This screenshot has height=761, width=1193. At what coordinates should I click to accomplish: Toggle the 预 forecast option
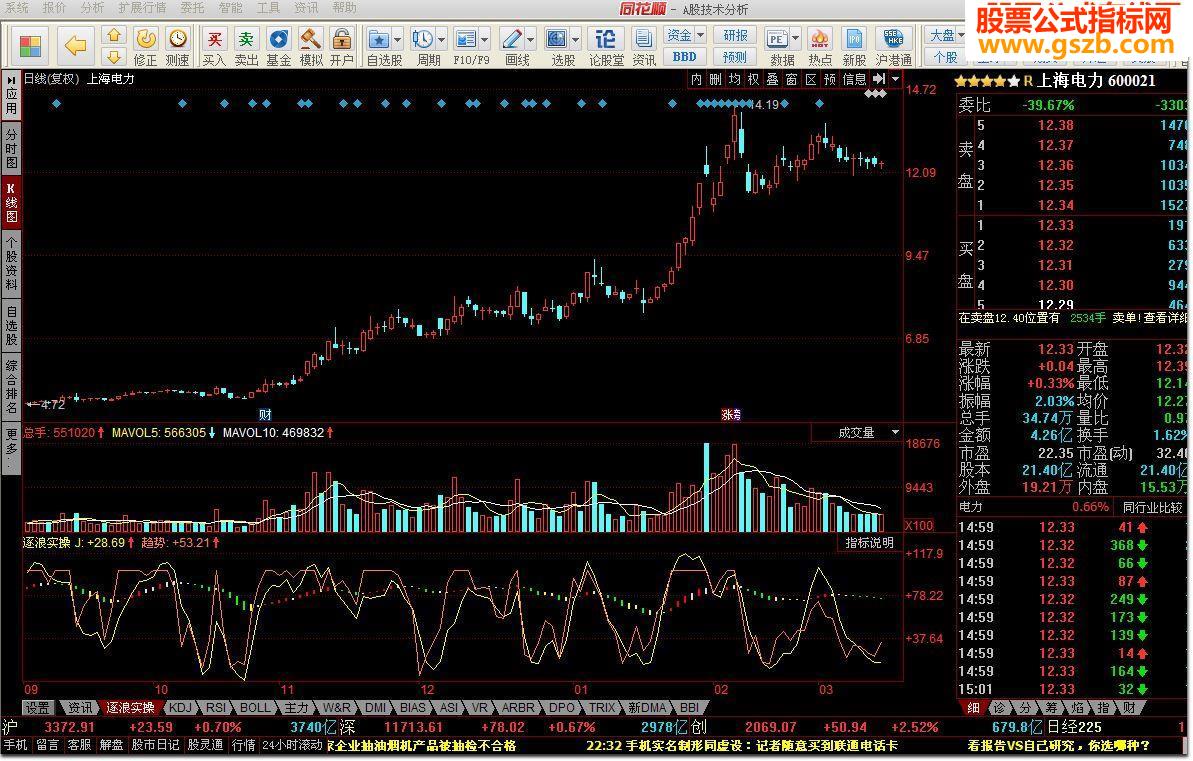pyautogui.click(x=829, y=78)
